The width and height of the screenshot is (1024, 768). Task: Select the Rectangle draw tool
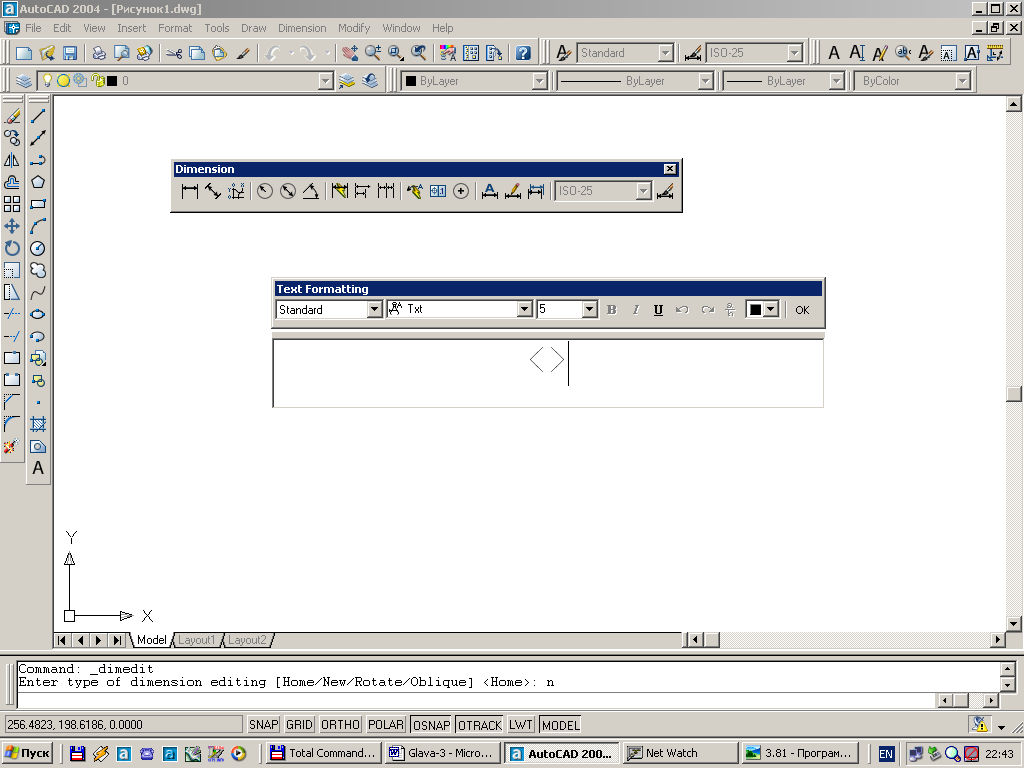38,204
